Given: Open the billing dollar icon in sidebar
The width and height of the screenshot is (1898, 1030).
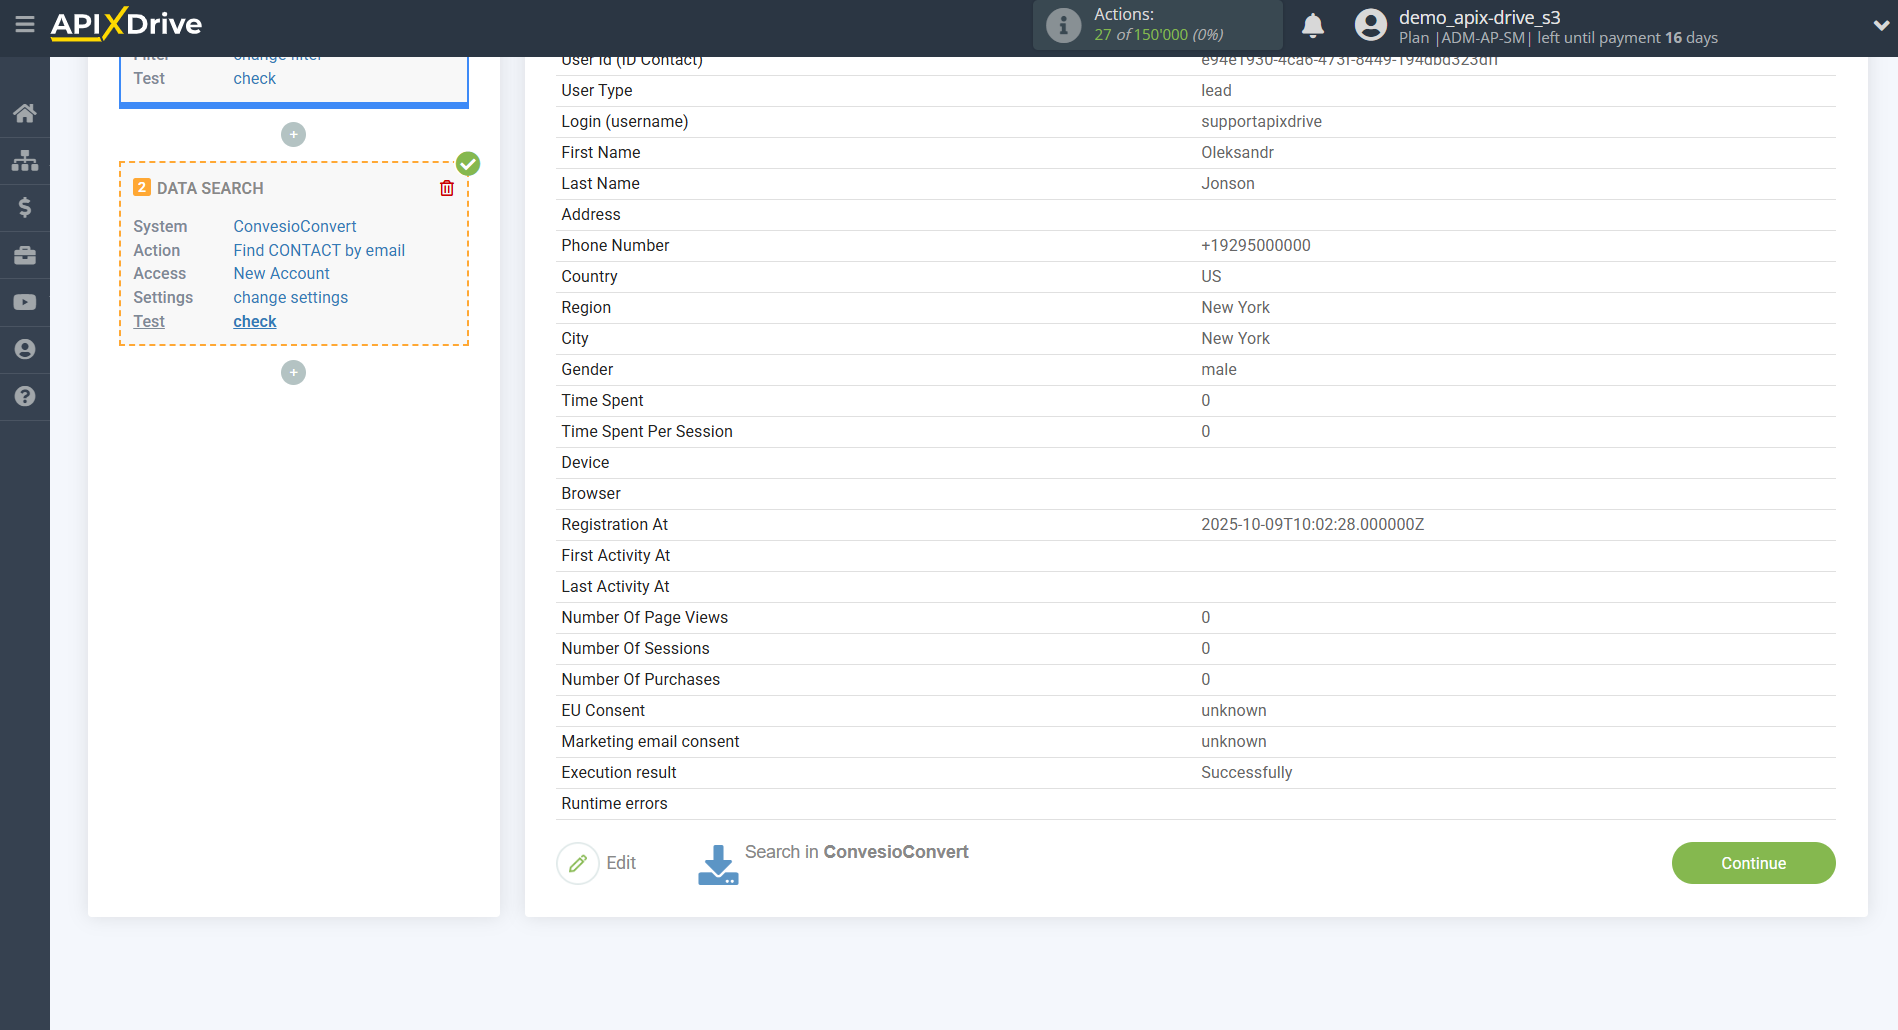Looking at the screenshot, I should [25, 207].
